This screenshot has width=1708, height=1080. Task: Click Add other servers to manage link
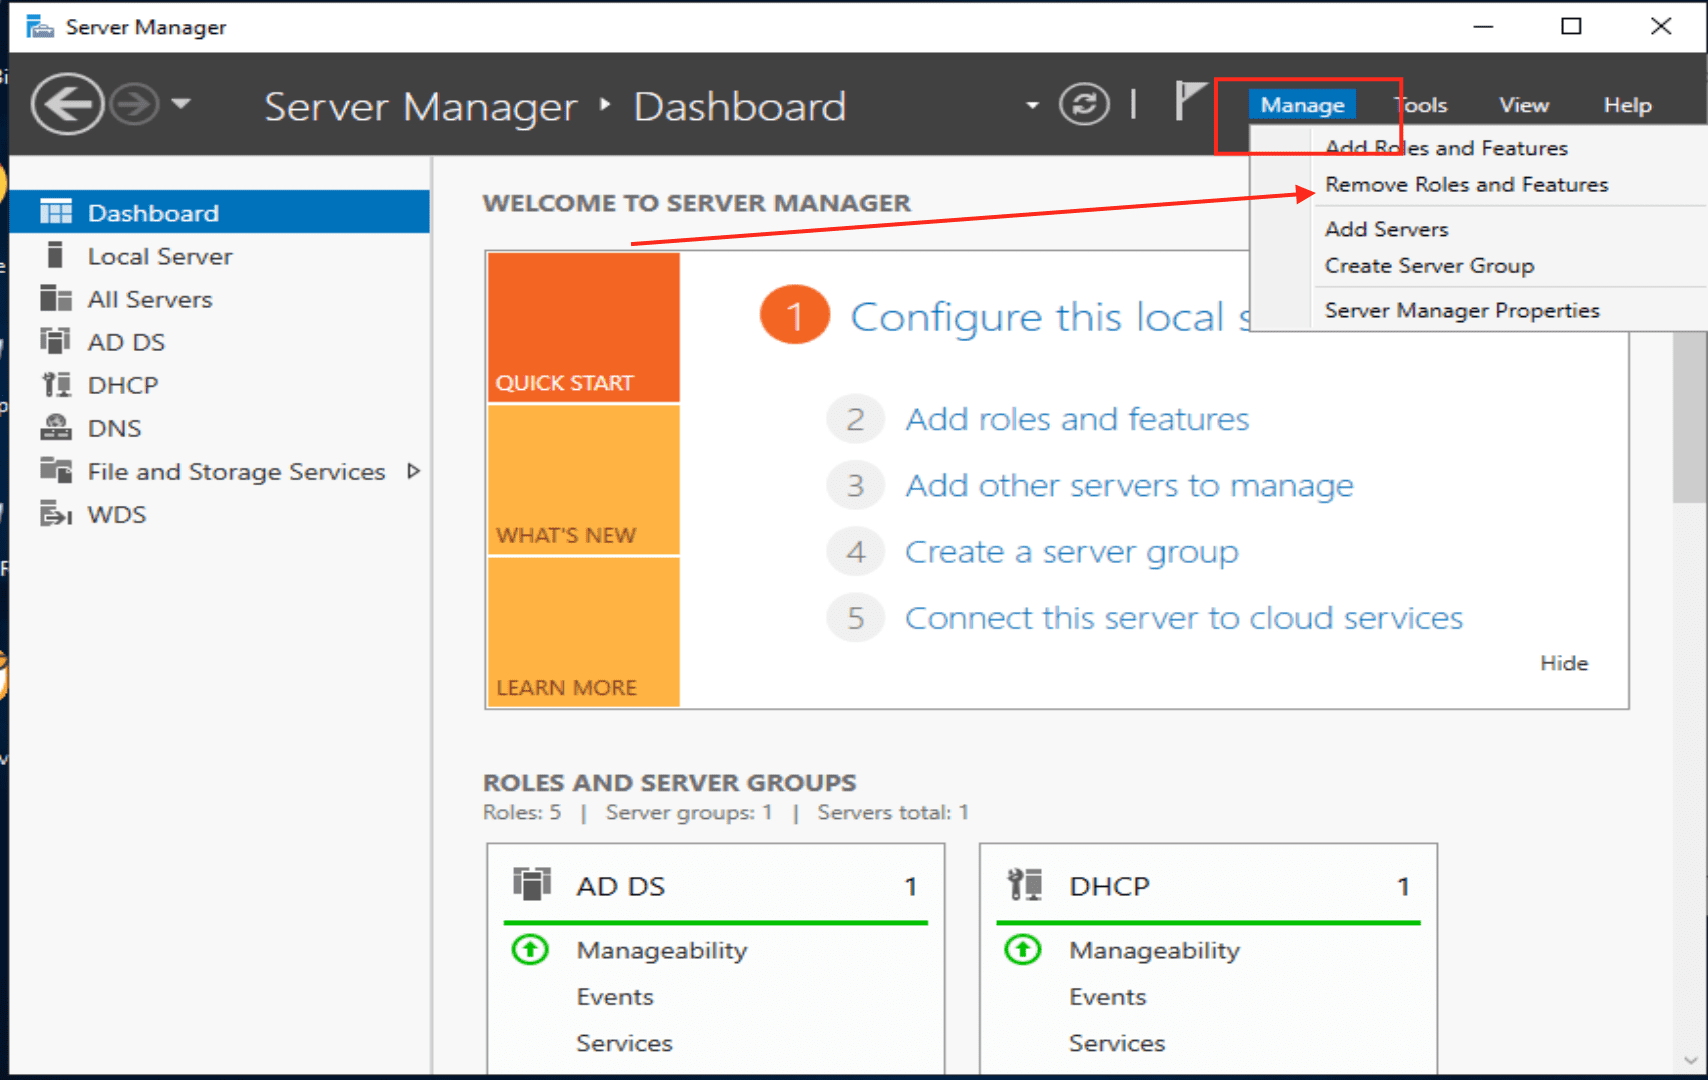(x=1129, y=486)
